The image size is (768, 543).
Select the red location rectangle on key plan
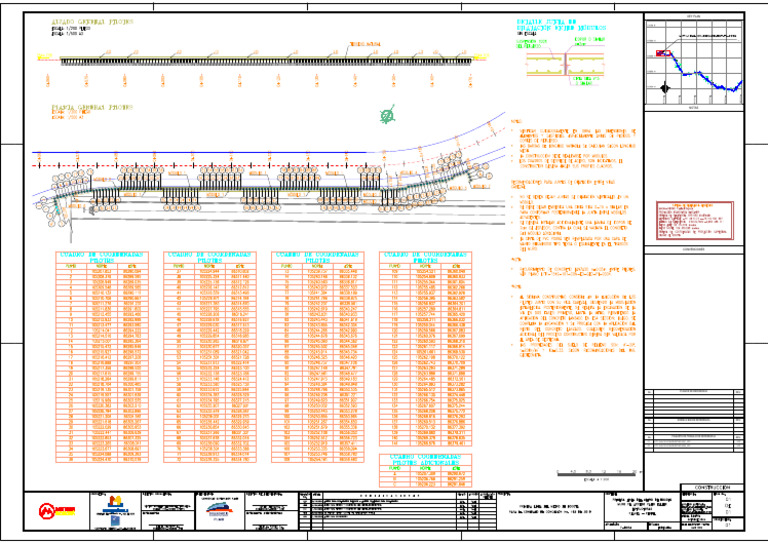tap(663, 53)
